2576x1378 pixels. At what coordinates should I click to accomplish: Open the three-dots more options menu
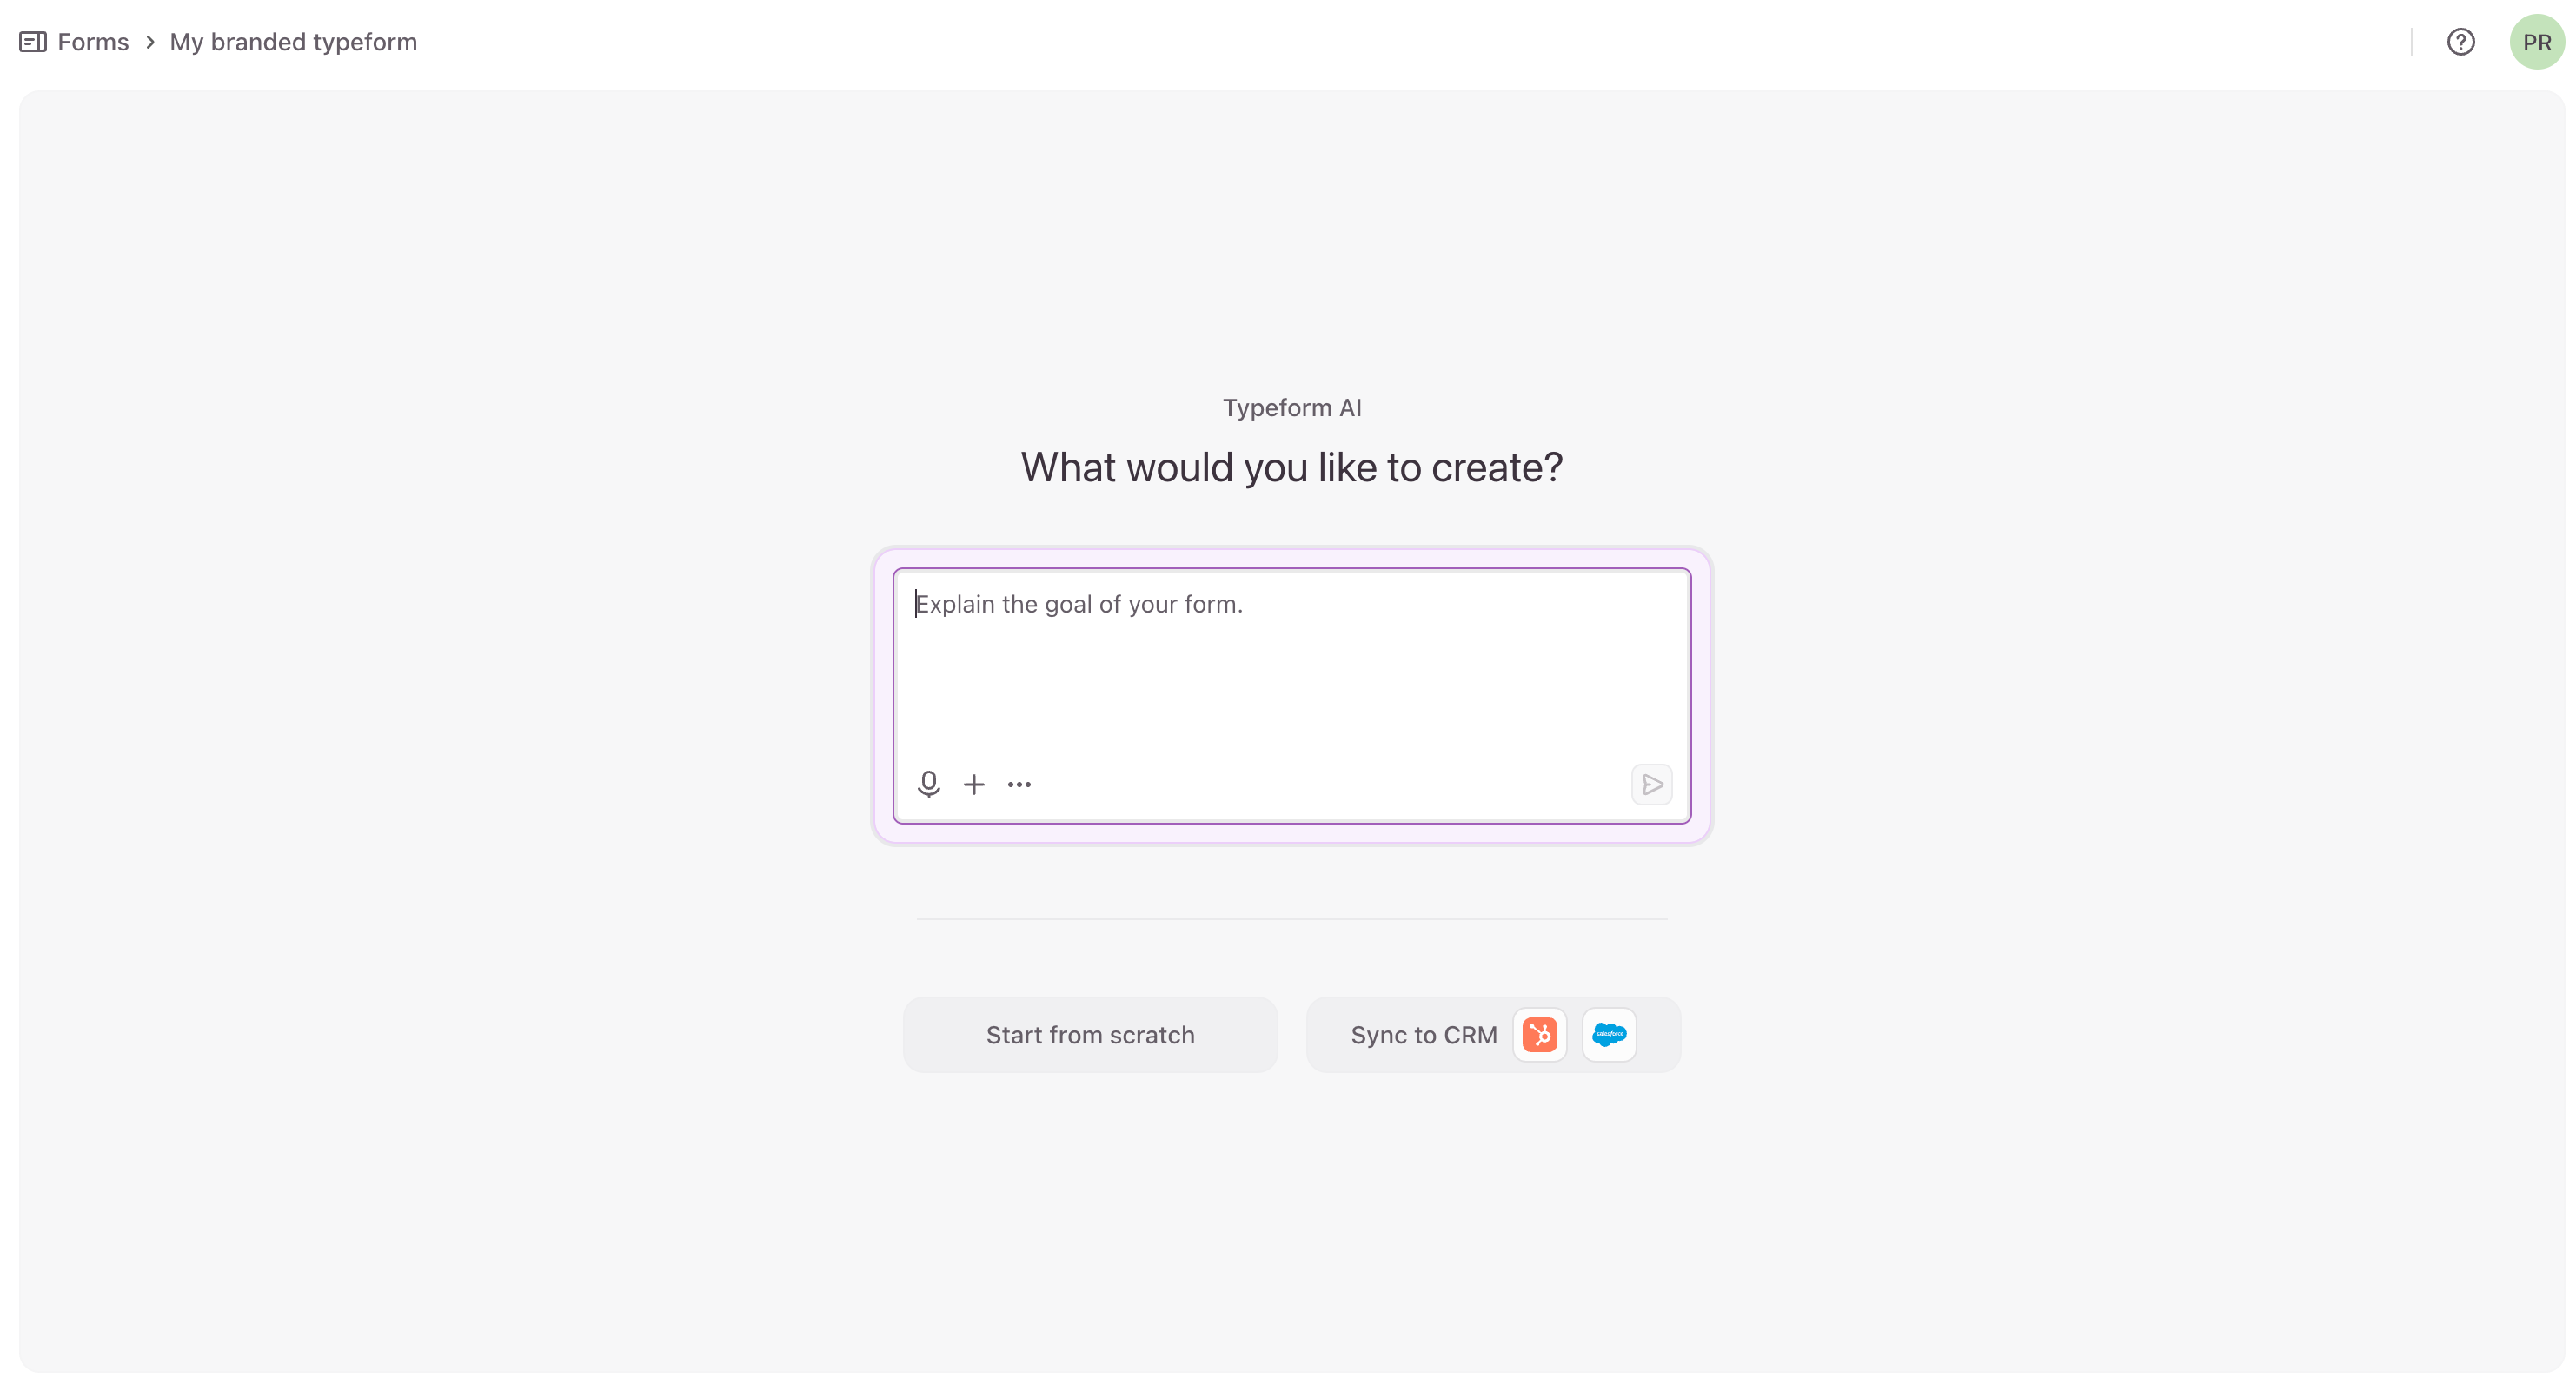pyautogui.click(x=1019, y=785)
